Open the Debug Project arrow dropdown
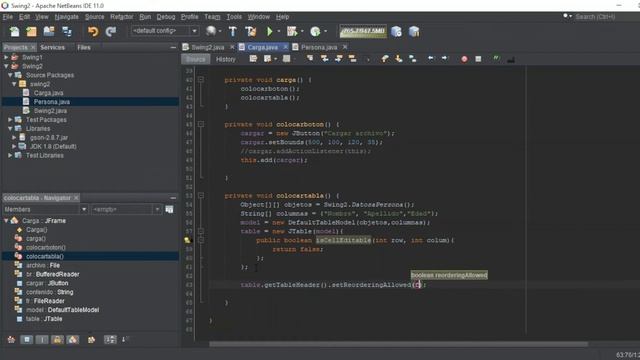Viewport: 640px width, 360px height. click(x=302, y=31)
